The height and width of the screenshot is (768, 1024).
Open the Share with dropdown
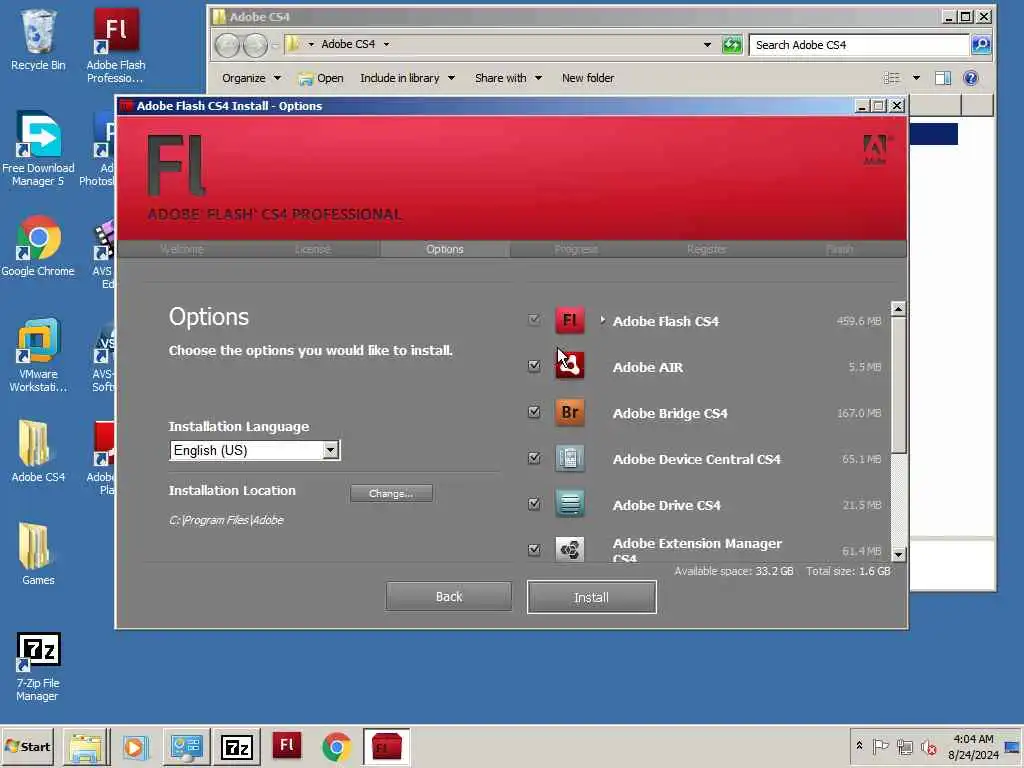coord(509,78)
